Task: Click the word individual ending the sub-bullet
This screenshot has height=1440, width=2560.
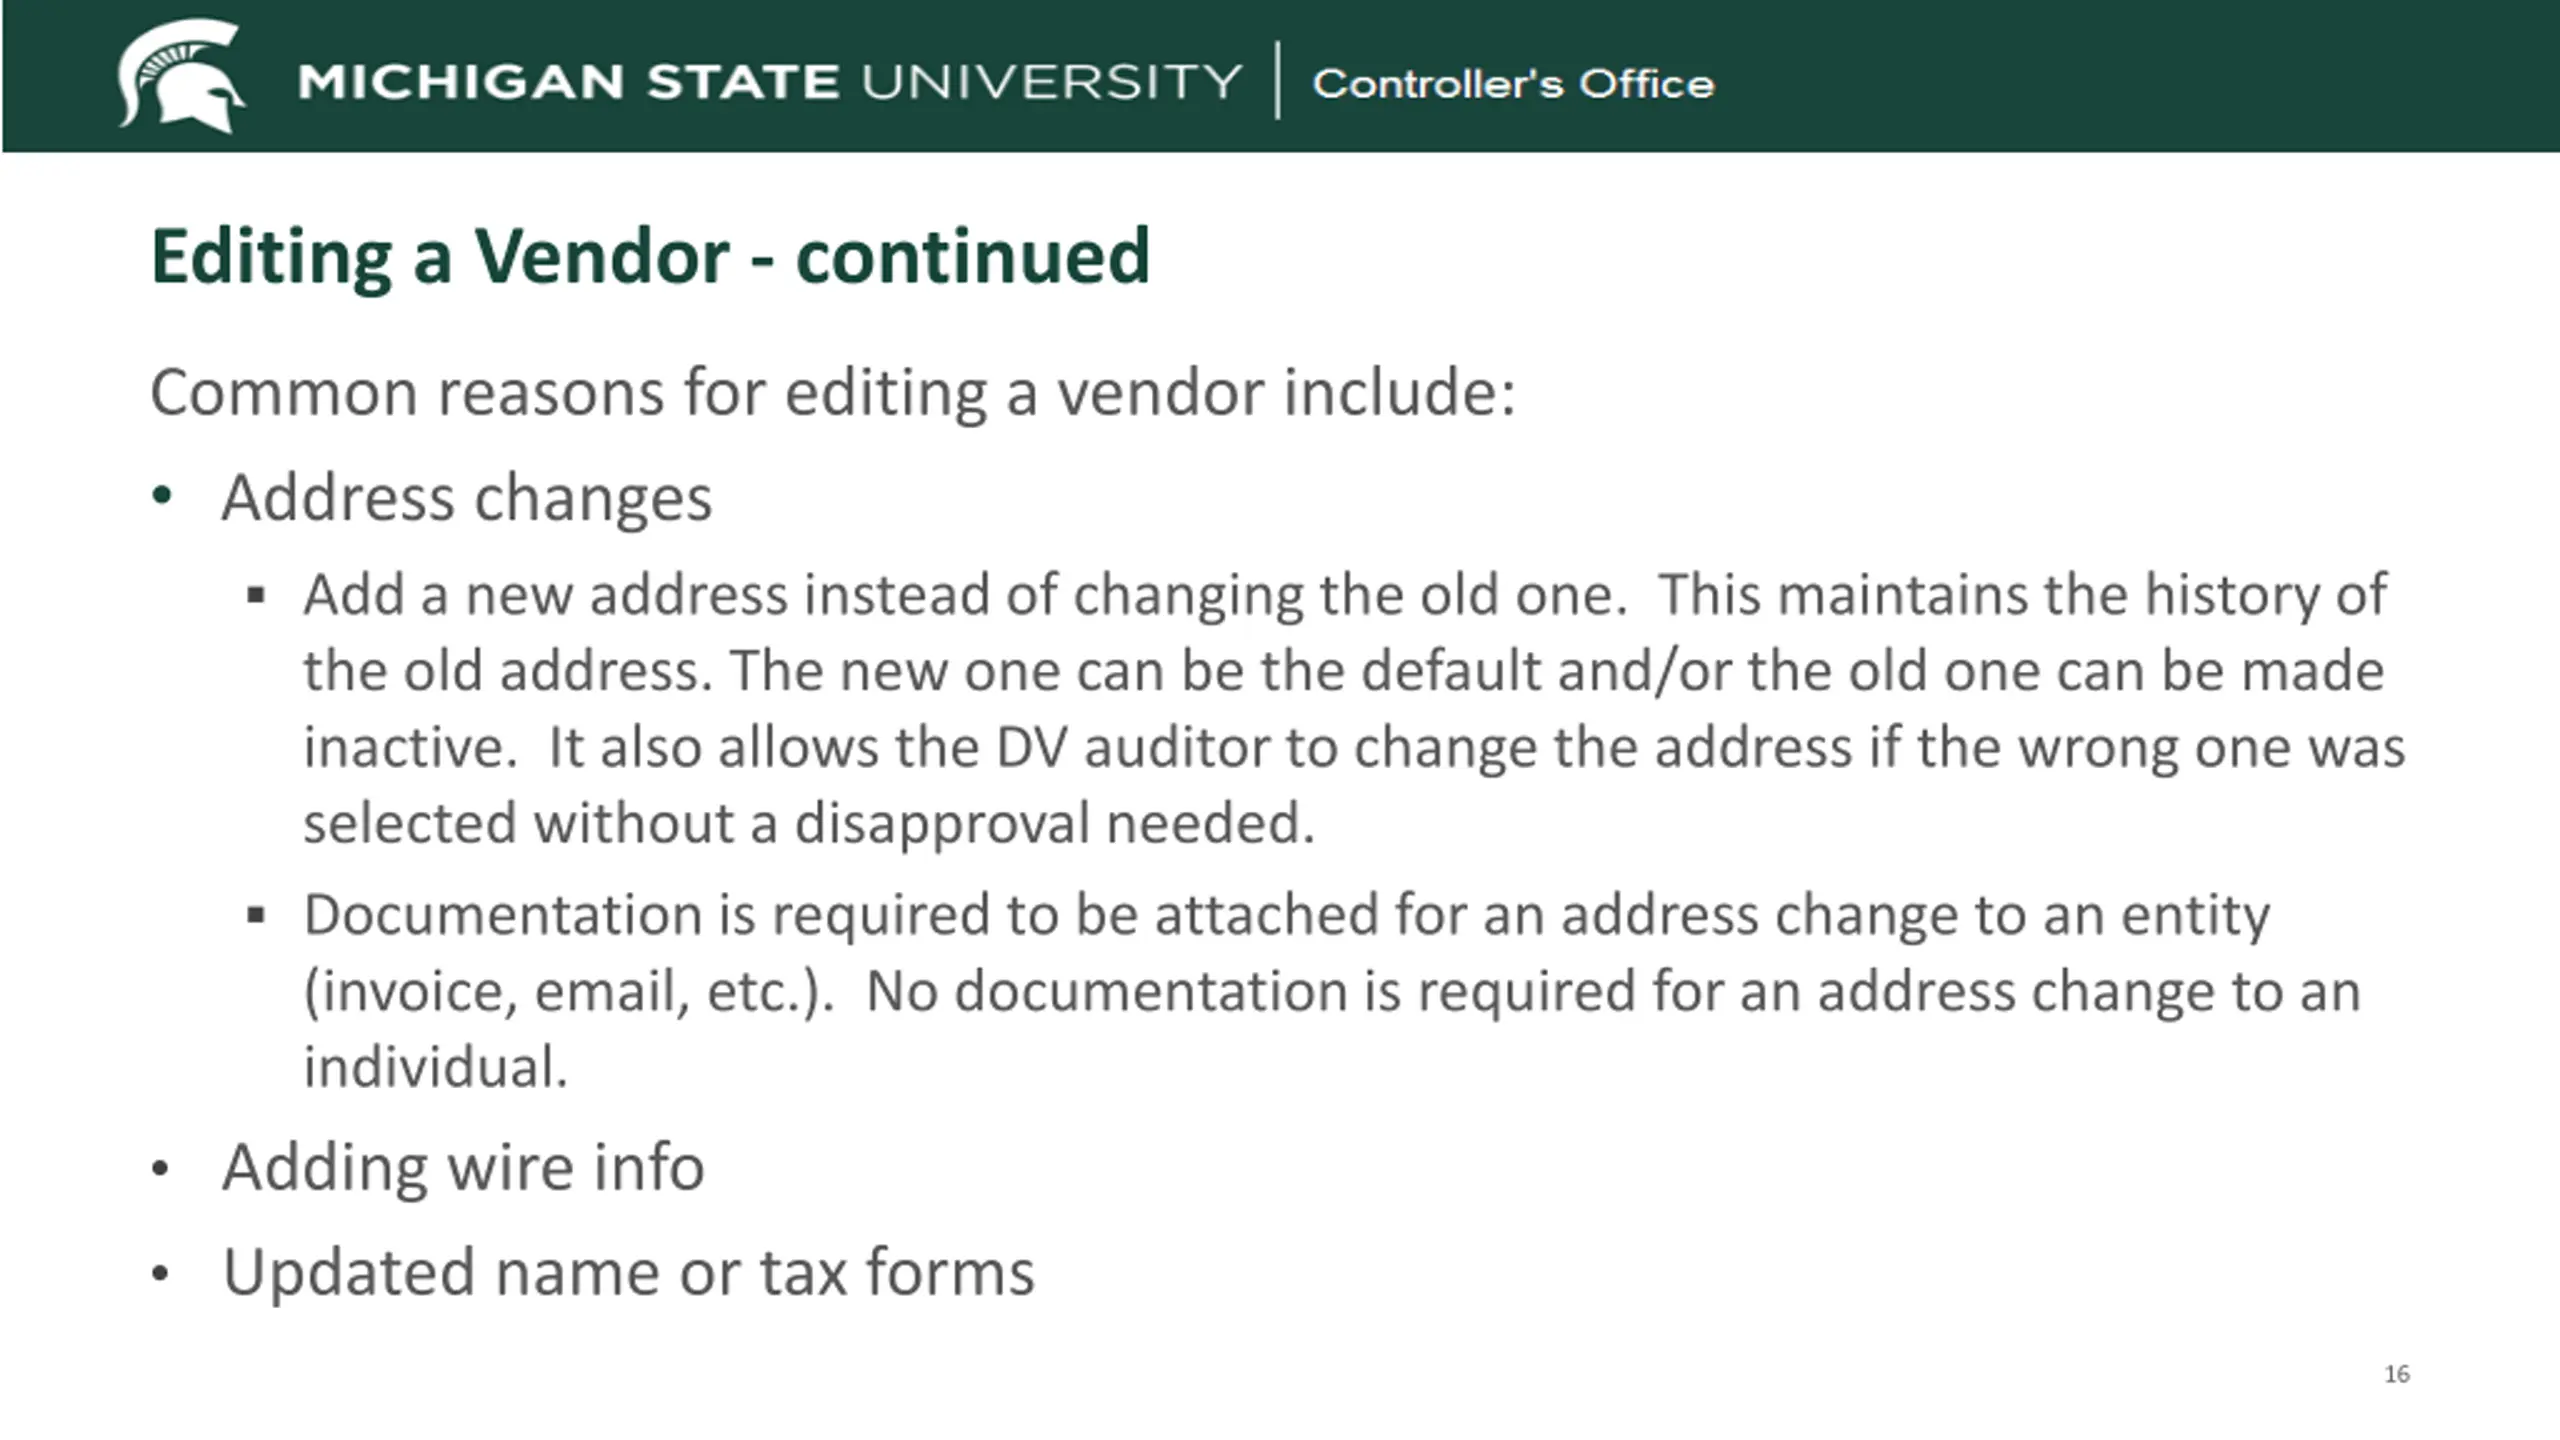Action: pos(435,1067)
